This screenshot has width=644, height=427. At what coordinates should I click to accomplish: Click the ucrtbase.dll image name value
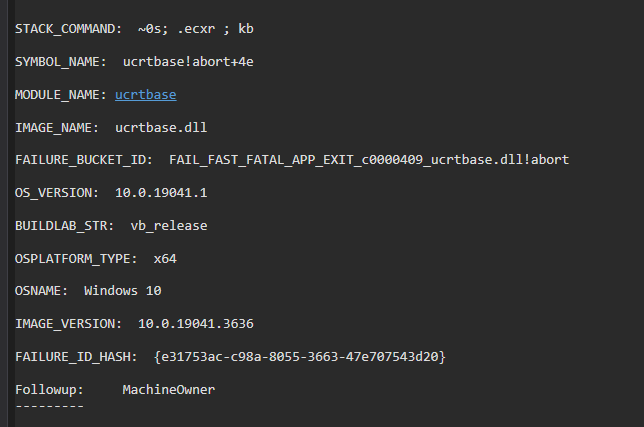click(161, 127)
